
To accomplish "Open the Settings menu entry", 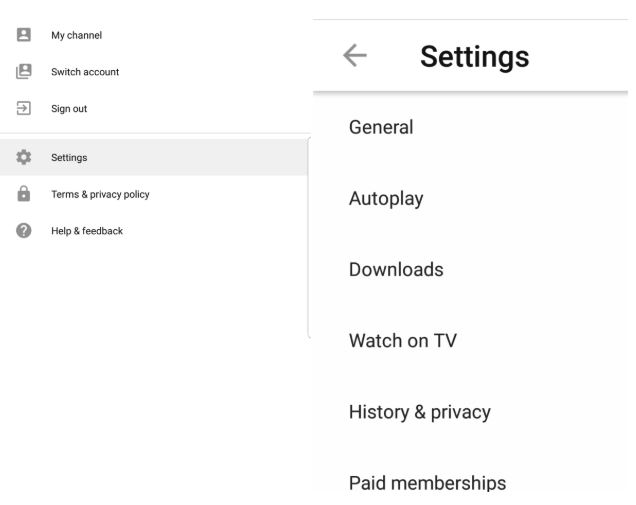I will click(154, 157).
